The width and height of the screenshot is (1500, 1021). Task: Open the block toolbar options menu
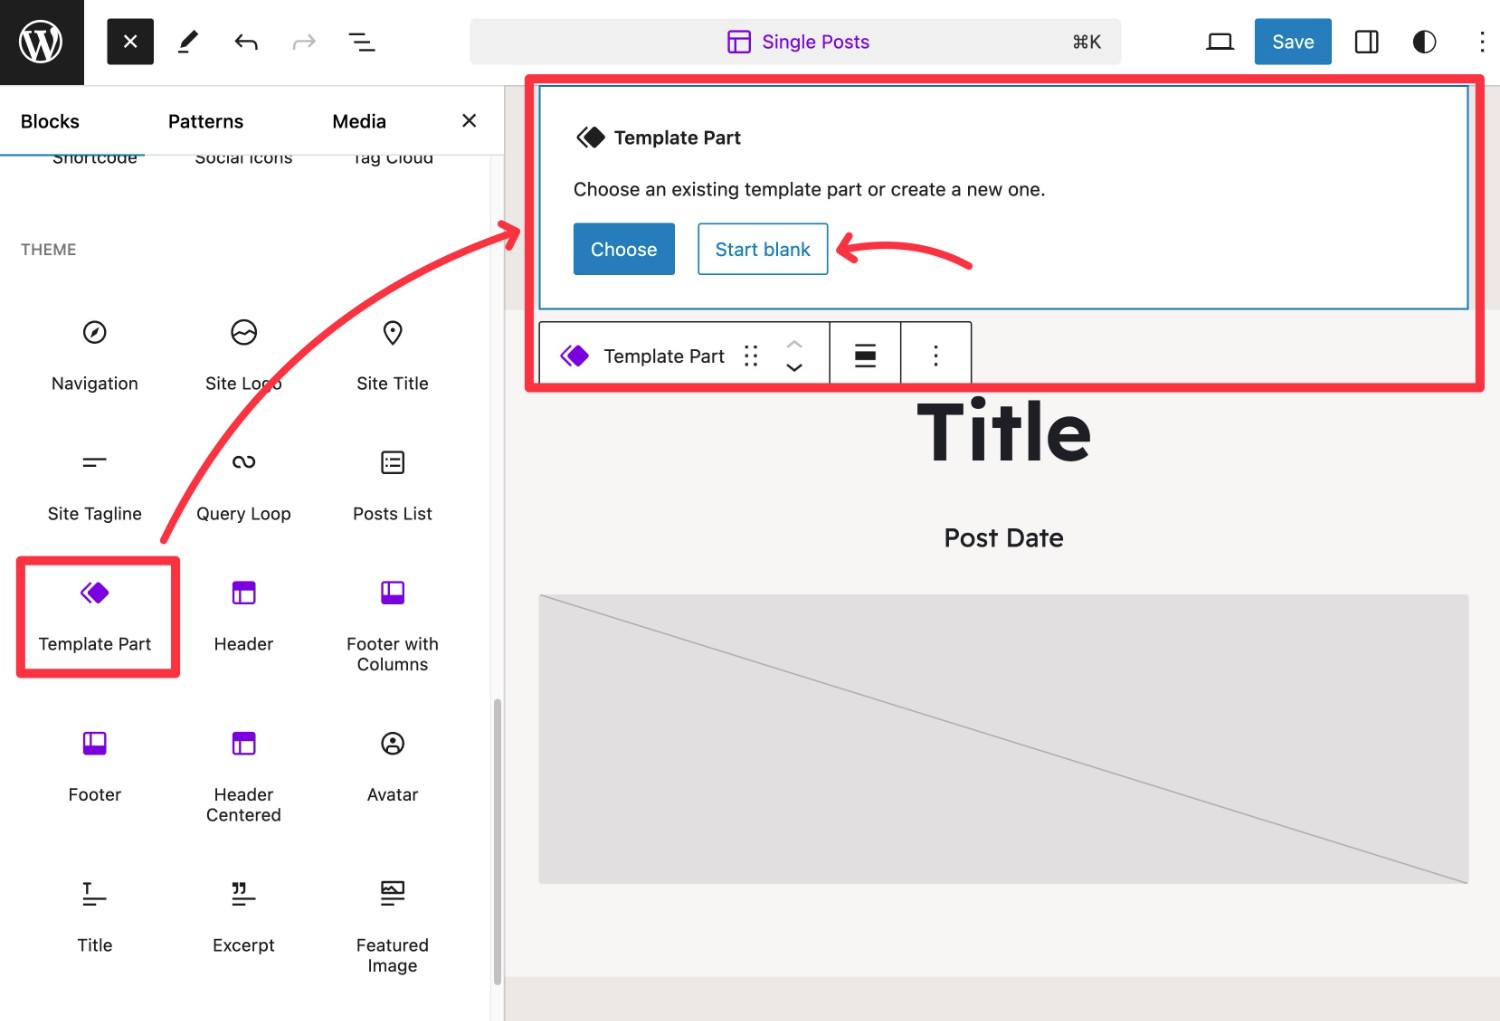pyautogui.click(x=936, y=356)
